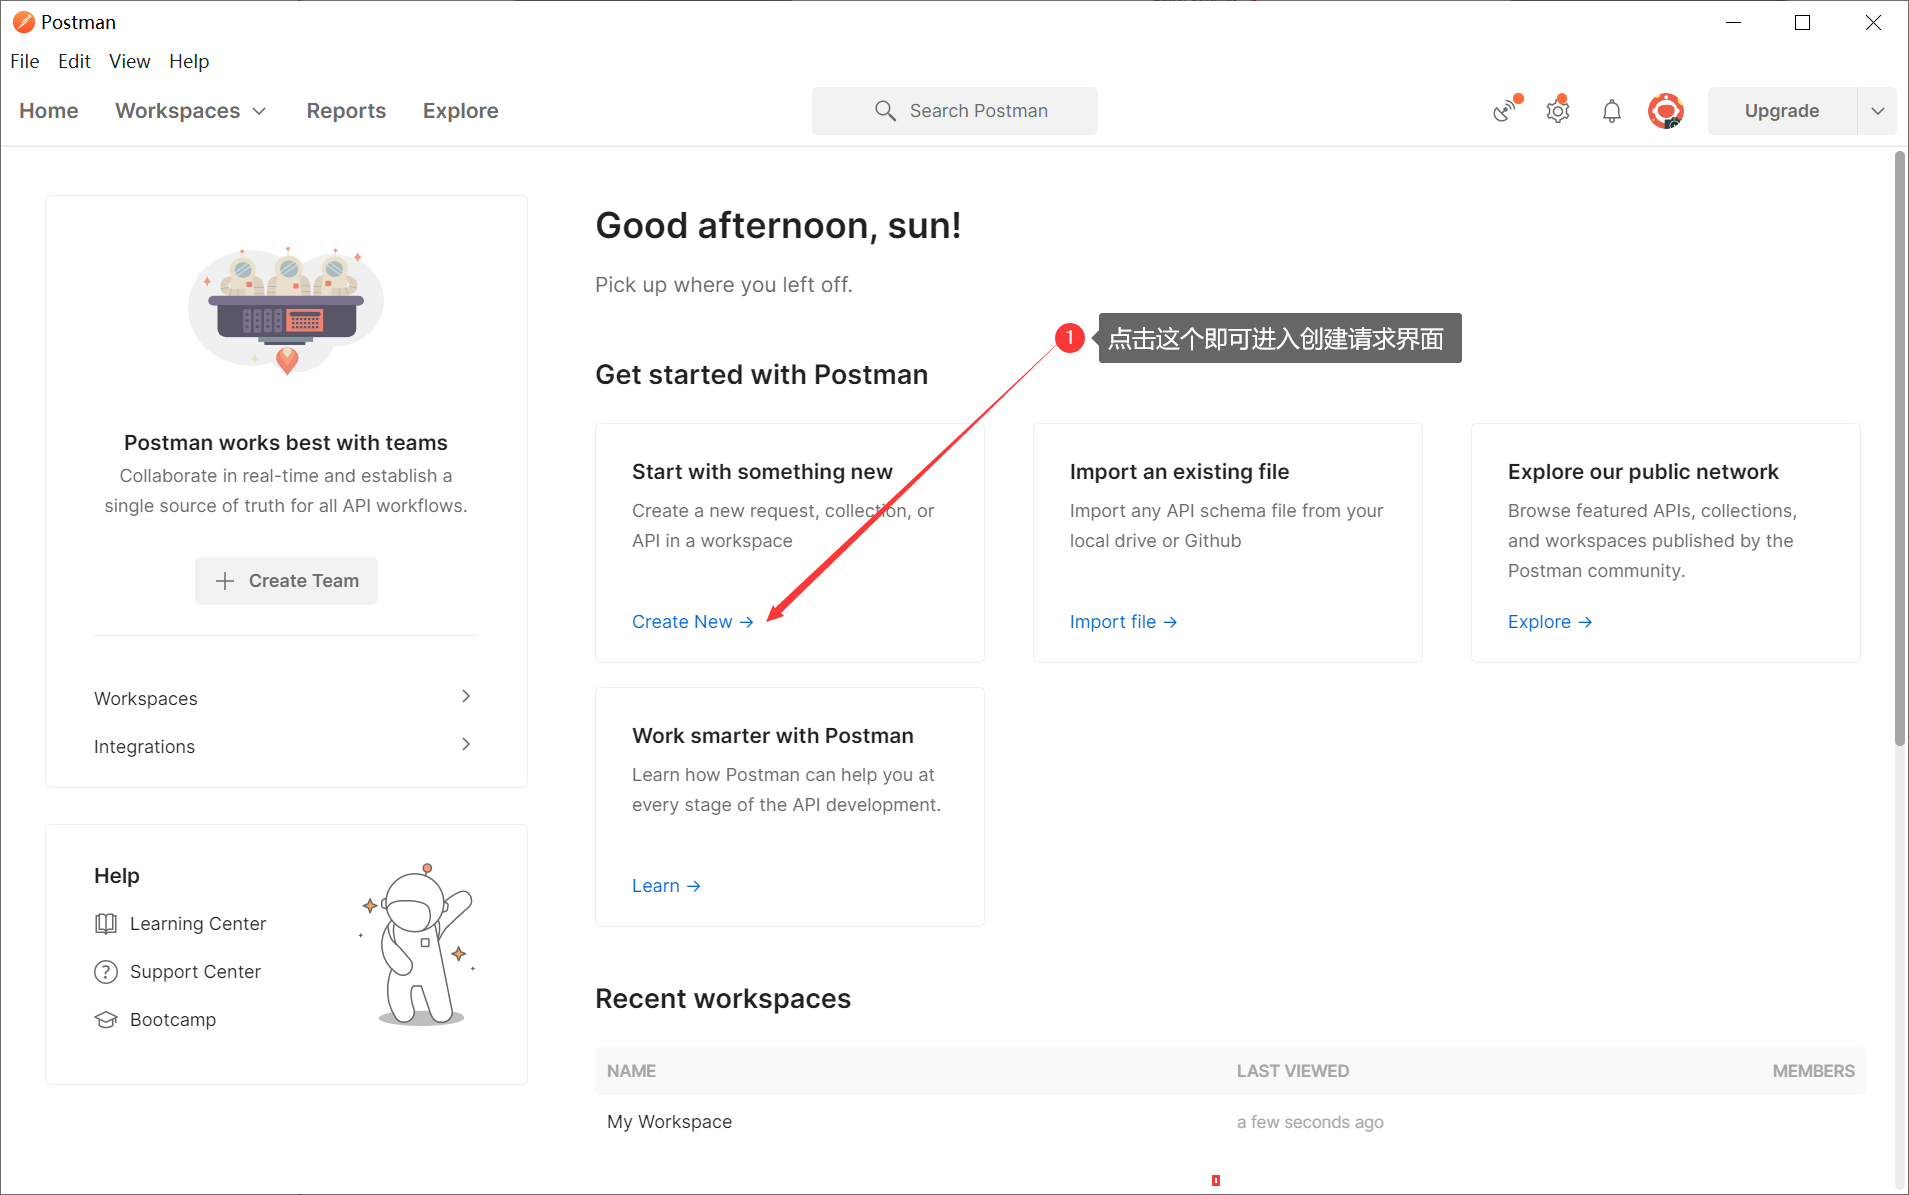1909x1195 pixels.
Task: Click the arrow next to Create New
Action: pos(747,622)
